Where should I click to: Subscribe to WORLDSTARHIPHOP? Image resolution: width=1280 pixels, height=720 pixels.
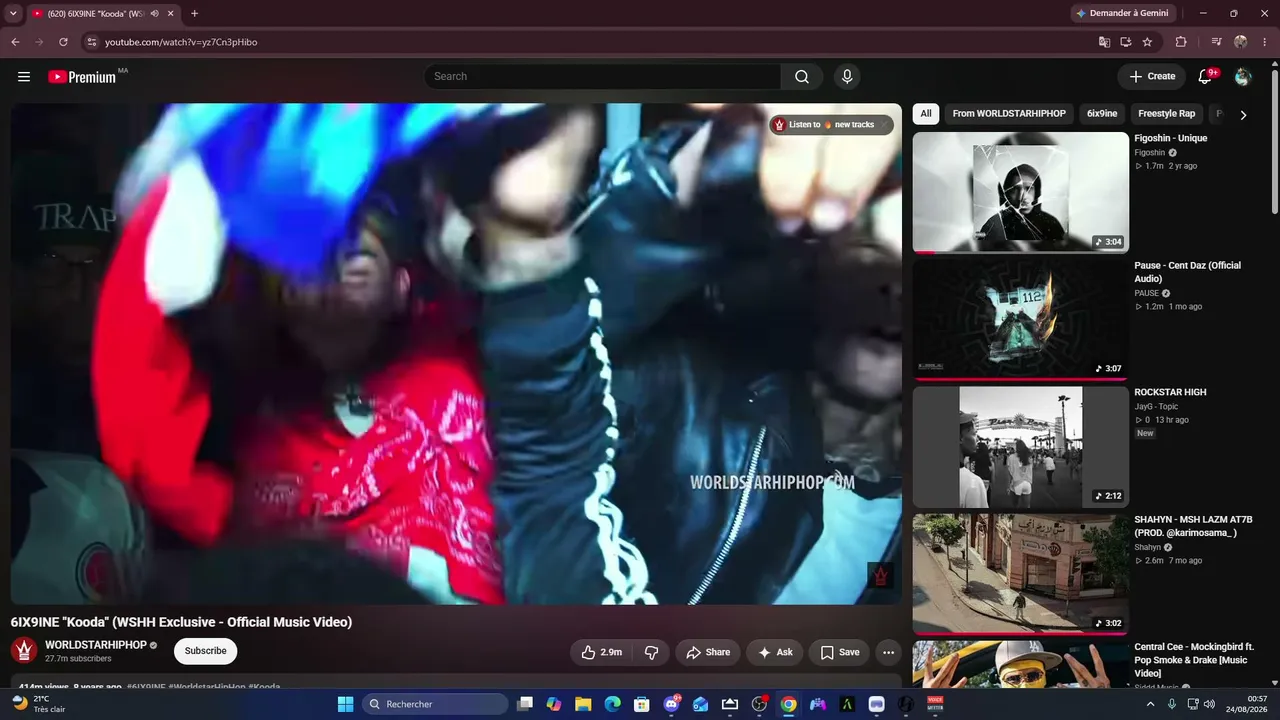click(x=205, y=651)
